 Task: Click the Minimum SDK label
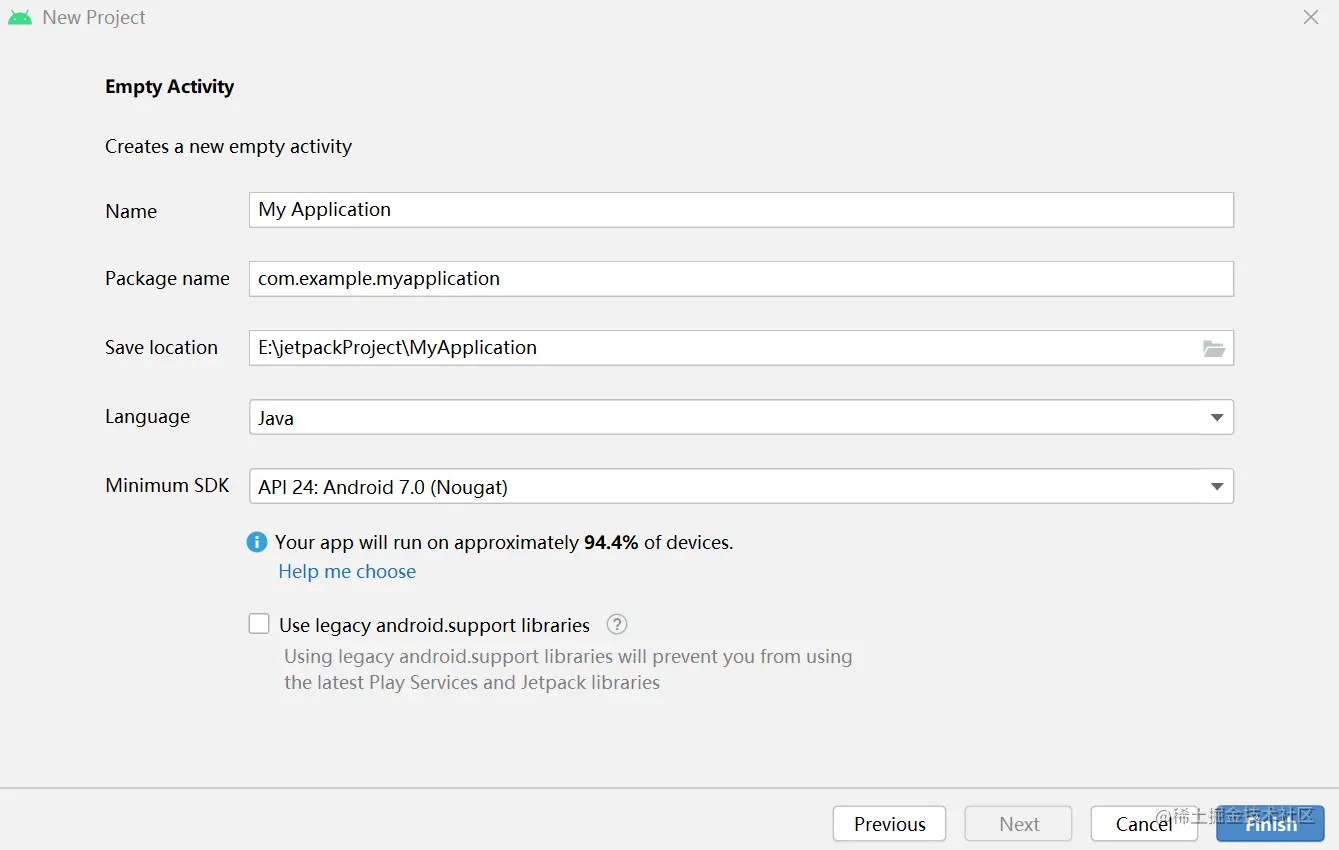(x=167, y=486)
